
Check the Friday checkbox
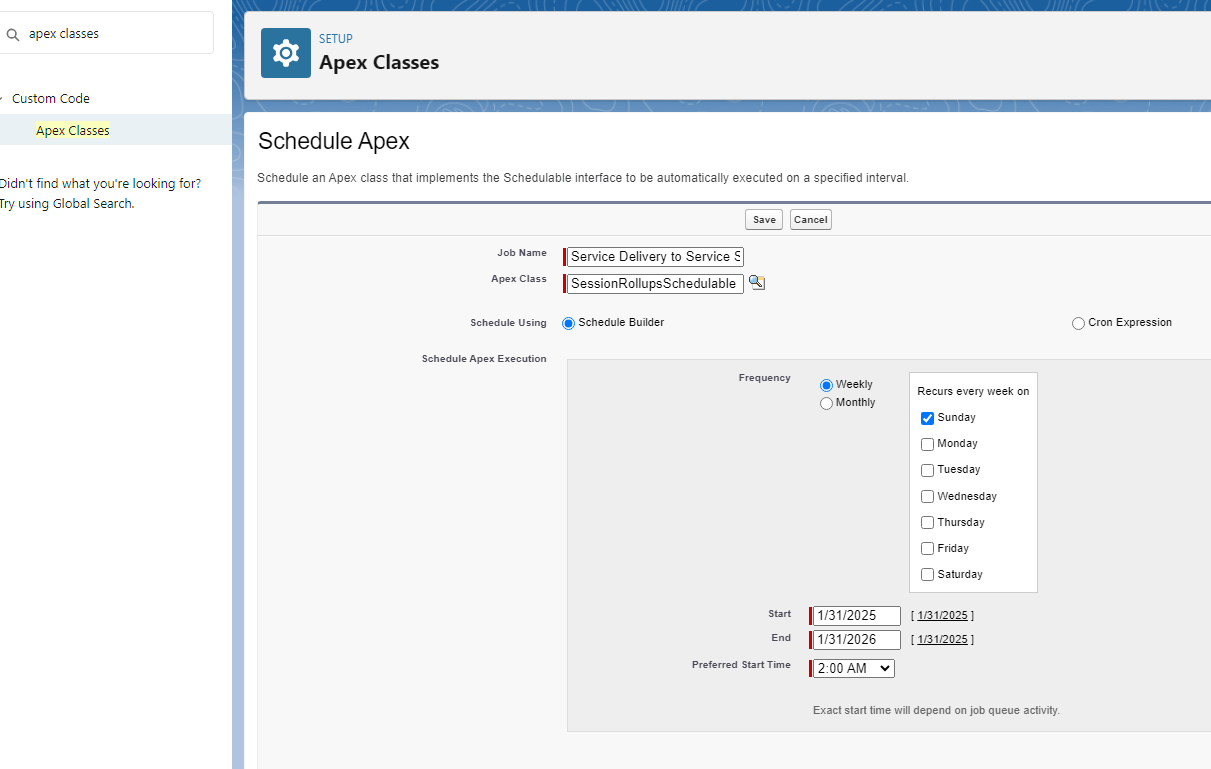(927, 549)
